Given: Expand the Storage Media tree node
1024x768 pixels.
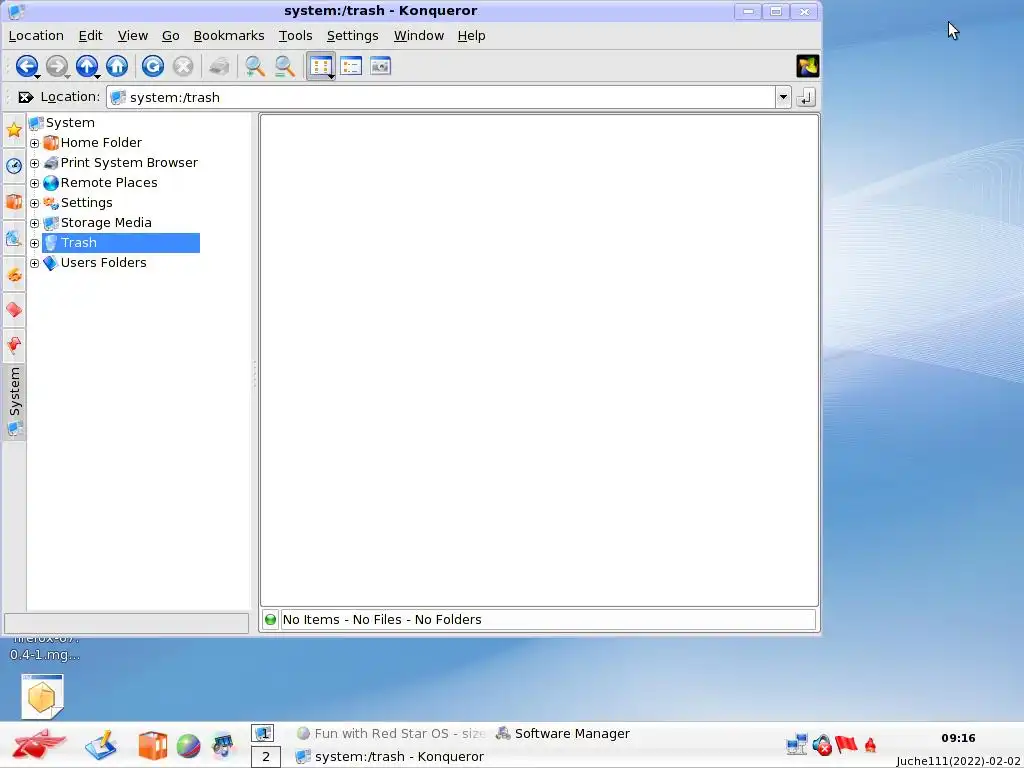Looking at the screenshot, I should [35, 223].
